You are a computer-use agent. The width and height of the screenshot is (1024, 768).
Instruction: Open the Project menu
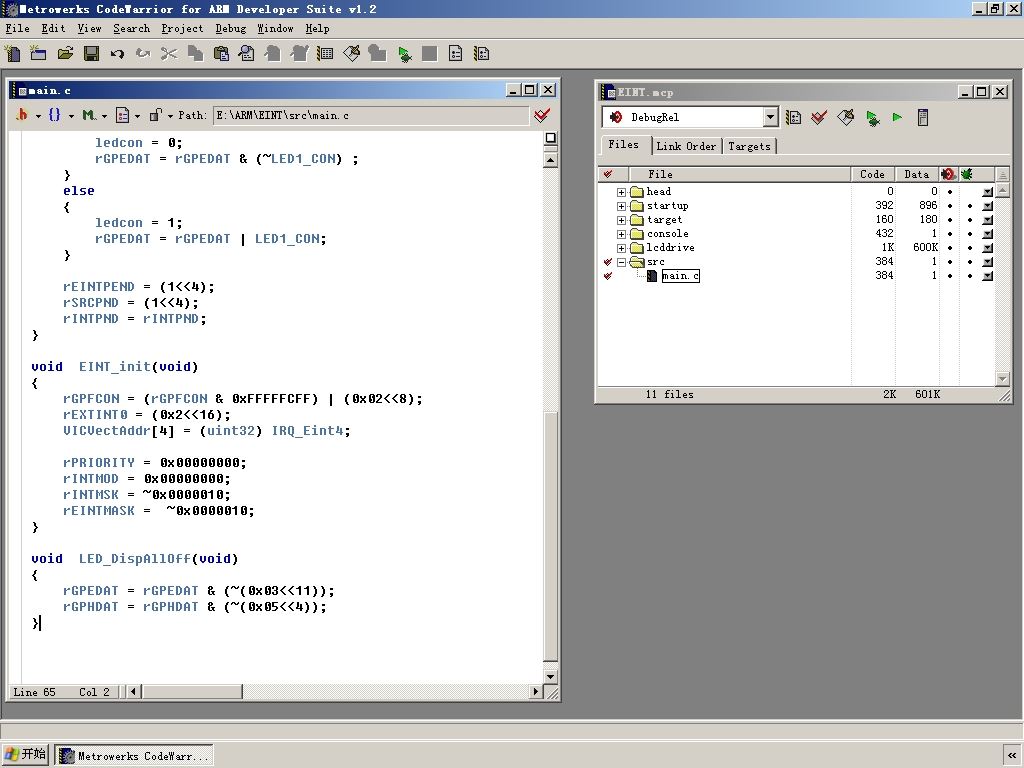click(182, 29)
